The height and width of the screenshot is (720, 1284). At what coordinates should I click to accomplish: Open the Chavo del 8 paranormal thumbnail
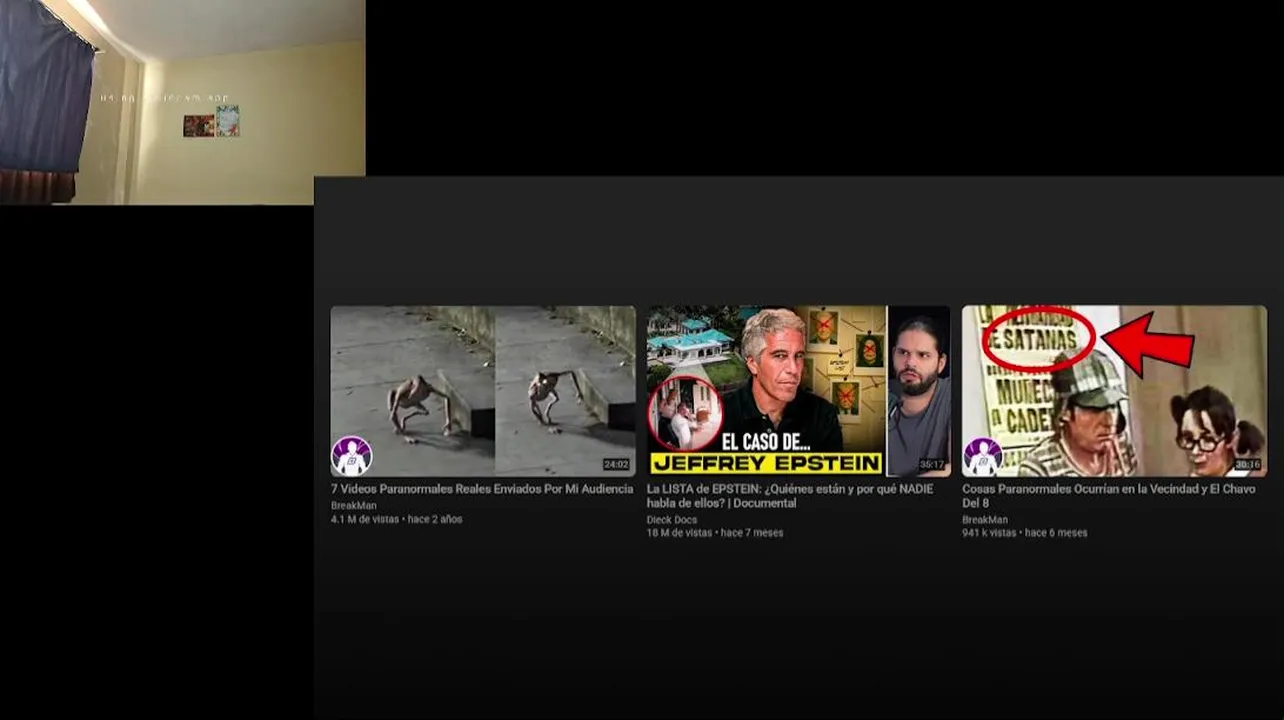[1114, 391]
